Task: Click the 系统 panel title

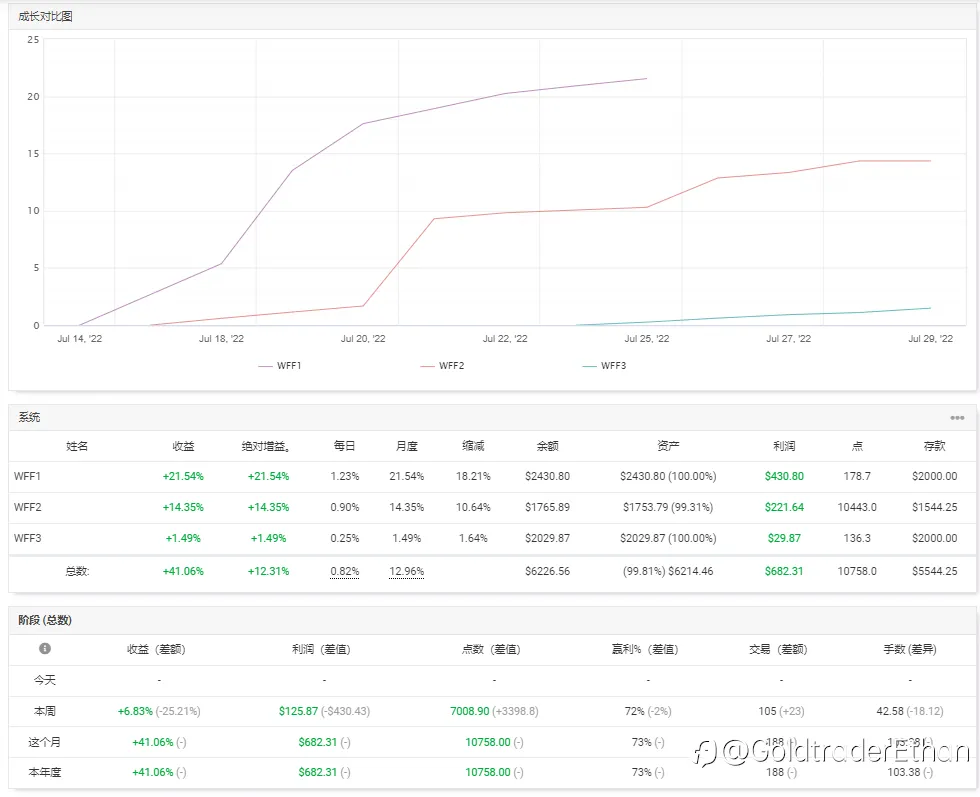Action: [x=29, y=417]
